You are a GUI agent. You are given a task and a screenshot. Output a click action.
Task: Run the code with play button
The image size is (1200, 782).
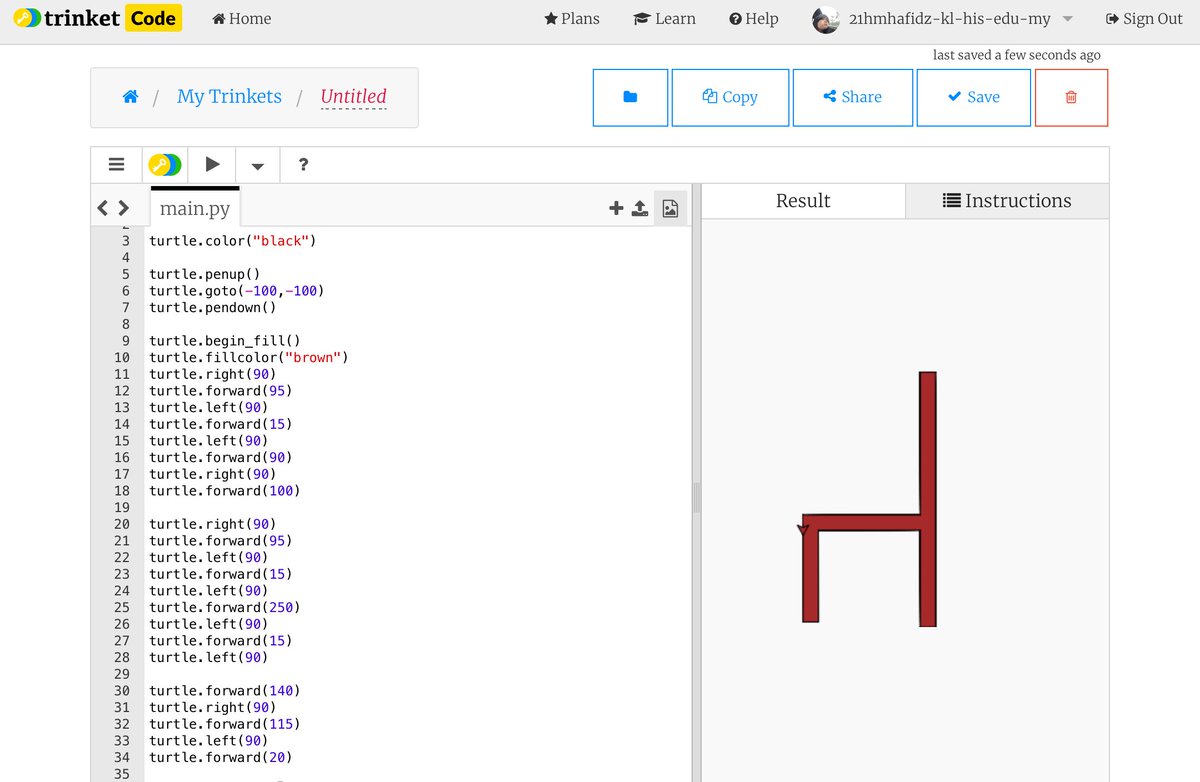[x=212, y=164]
